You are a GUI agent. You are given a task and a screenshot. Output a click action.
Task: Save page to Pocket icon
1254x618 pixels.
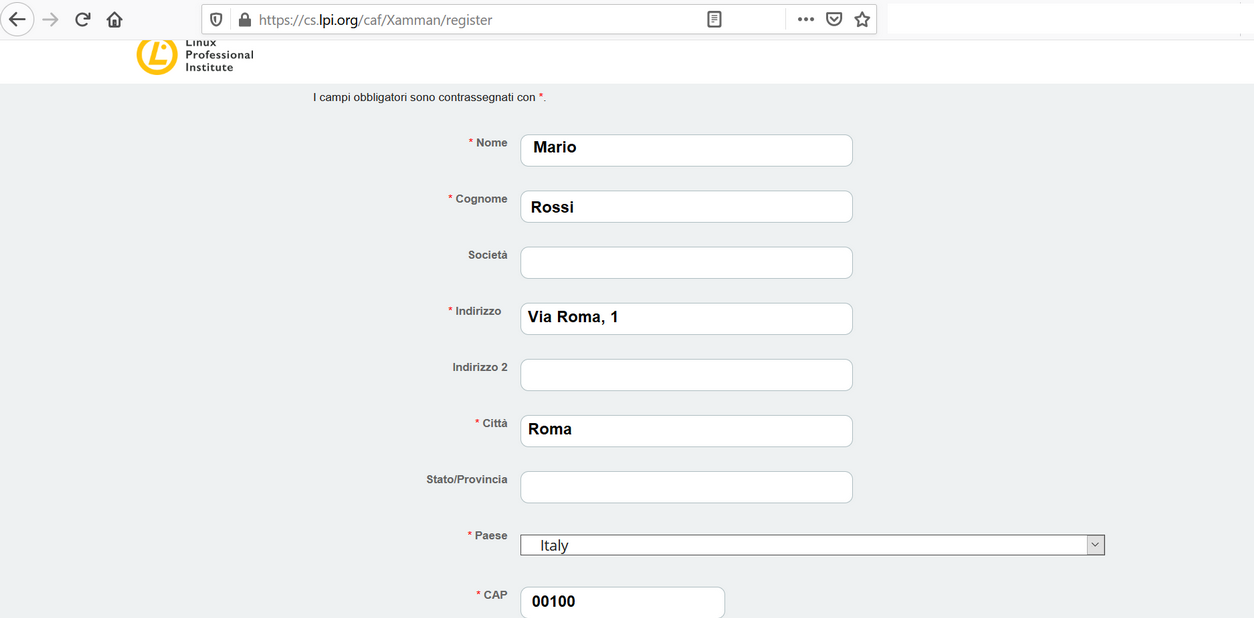coord(834,20)
